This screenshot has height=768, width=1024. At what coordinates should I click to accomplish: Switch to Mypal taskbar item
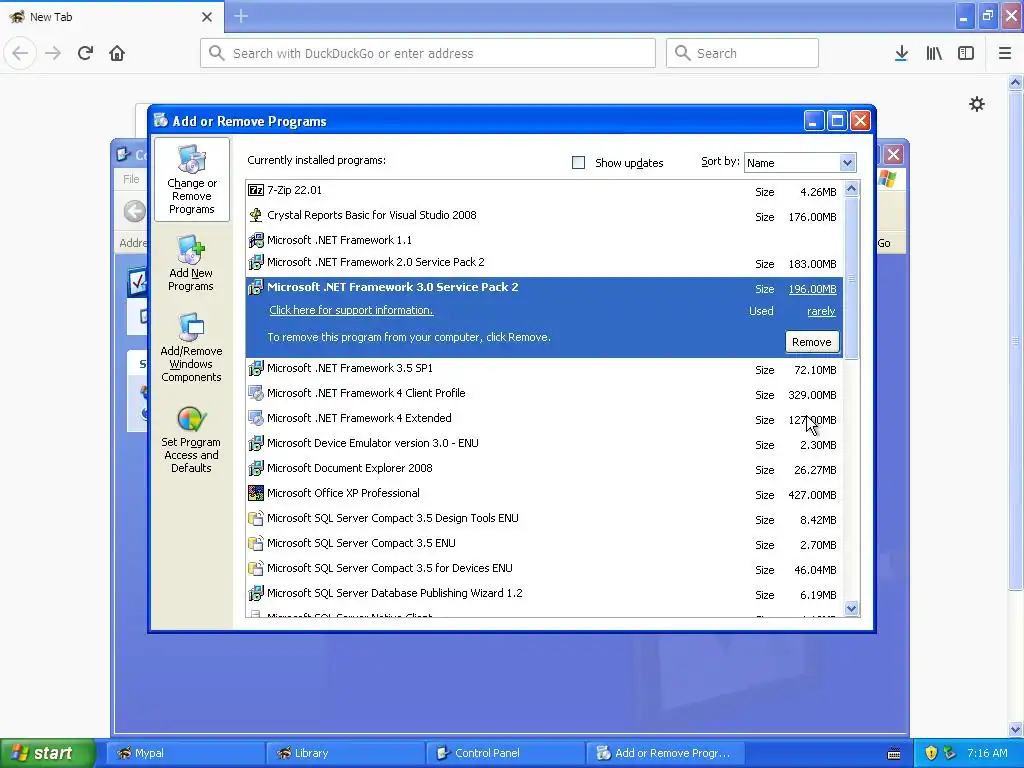pos(184,753)
